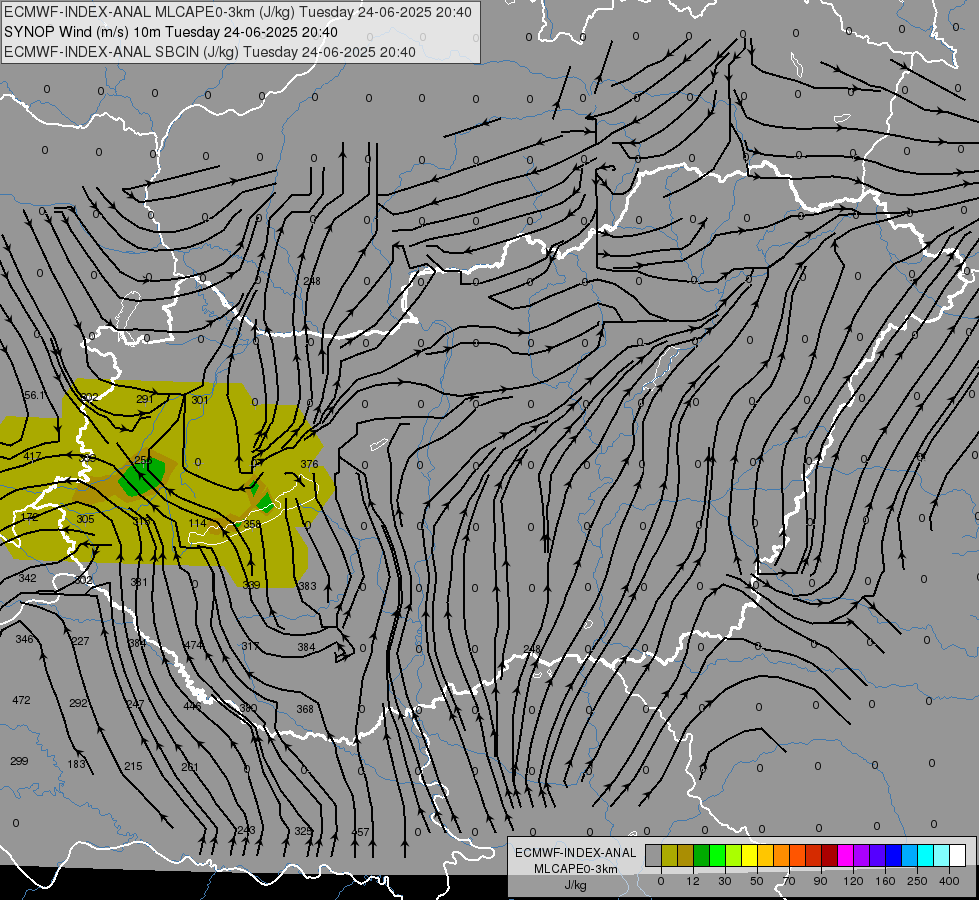979x900 pixels.
Task: Click the dark blue legend swatch after 160
Action: pyautogui.click(x=894, y=855)
